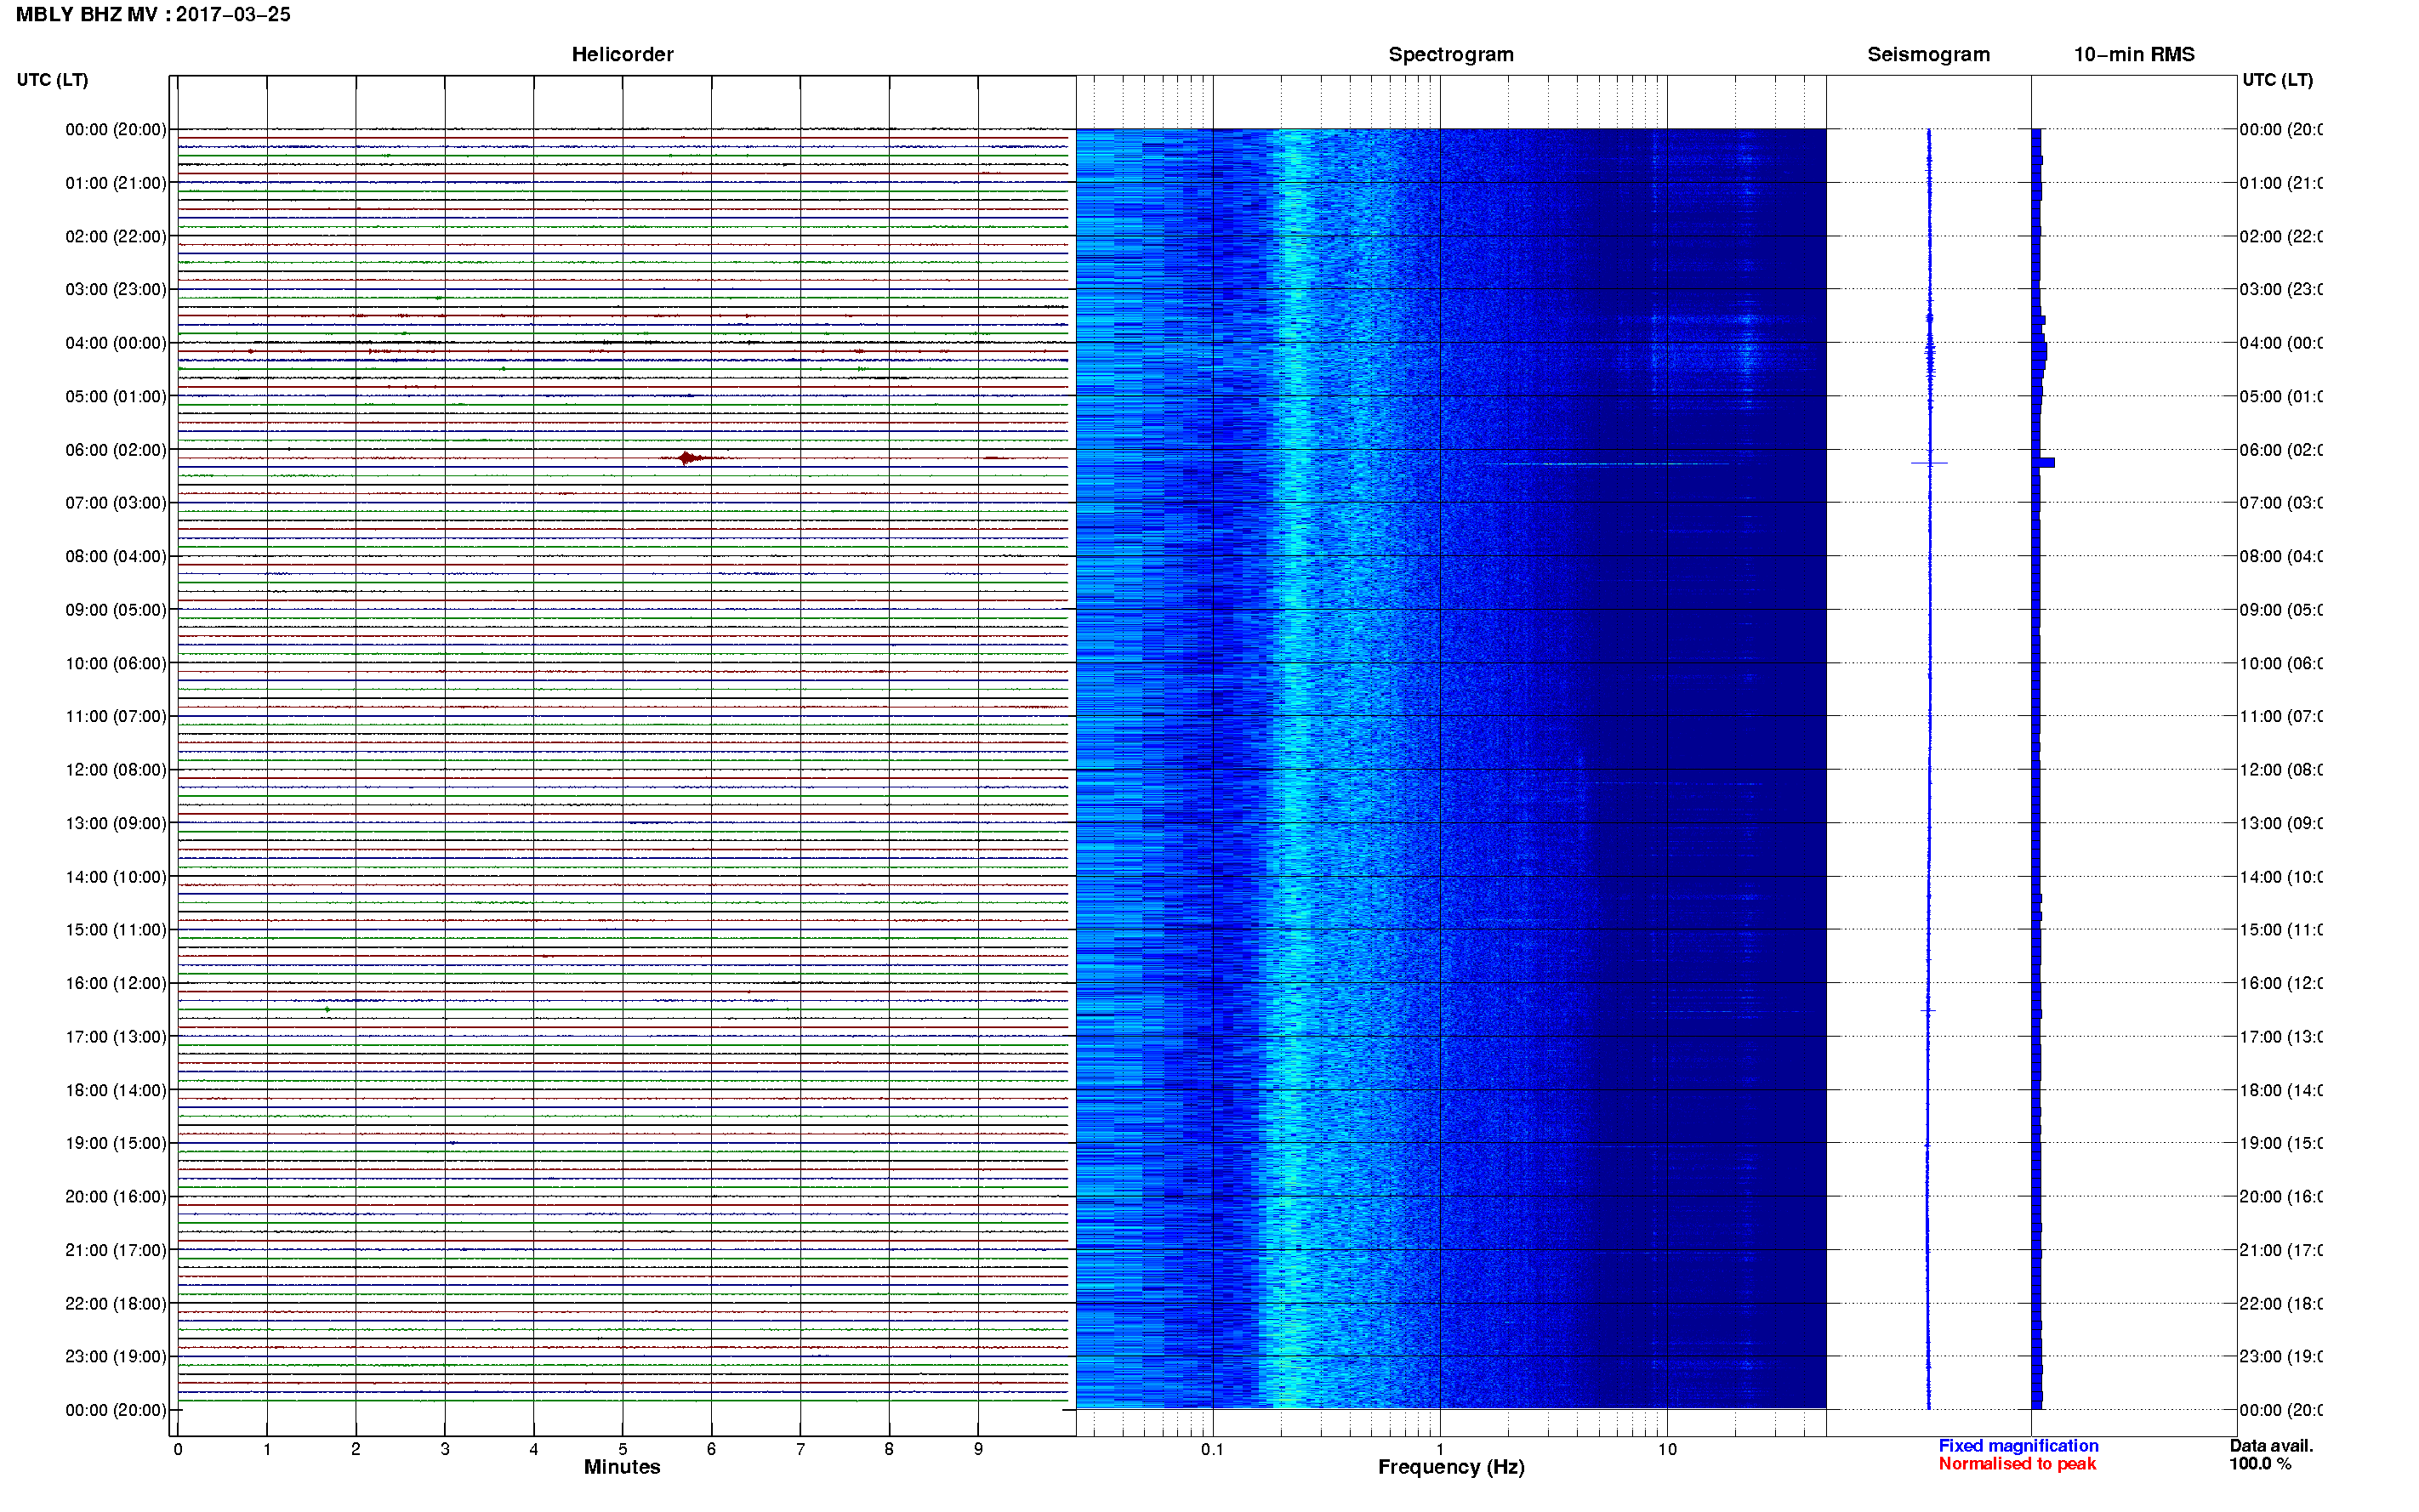Click the 20:00 (16:00) time label on the Helicorder axis
Image resolution: width=2419 pixels, height=1512 pixels.
(116, 1197)
